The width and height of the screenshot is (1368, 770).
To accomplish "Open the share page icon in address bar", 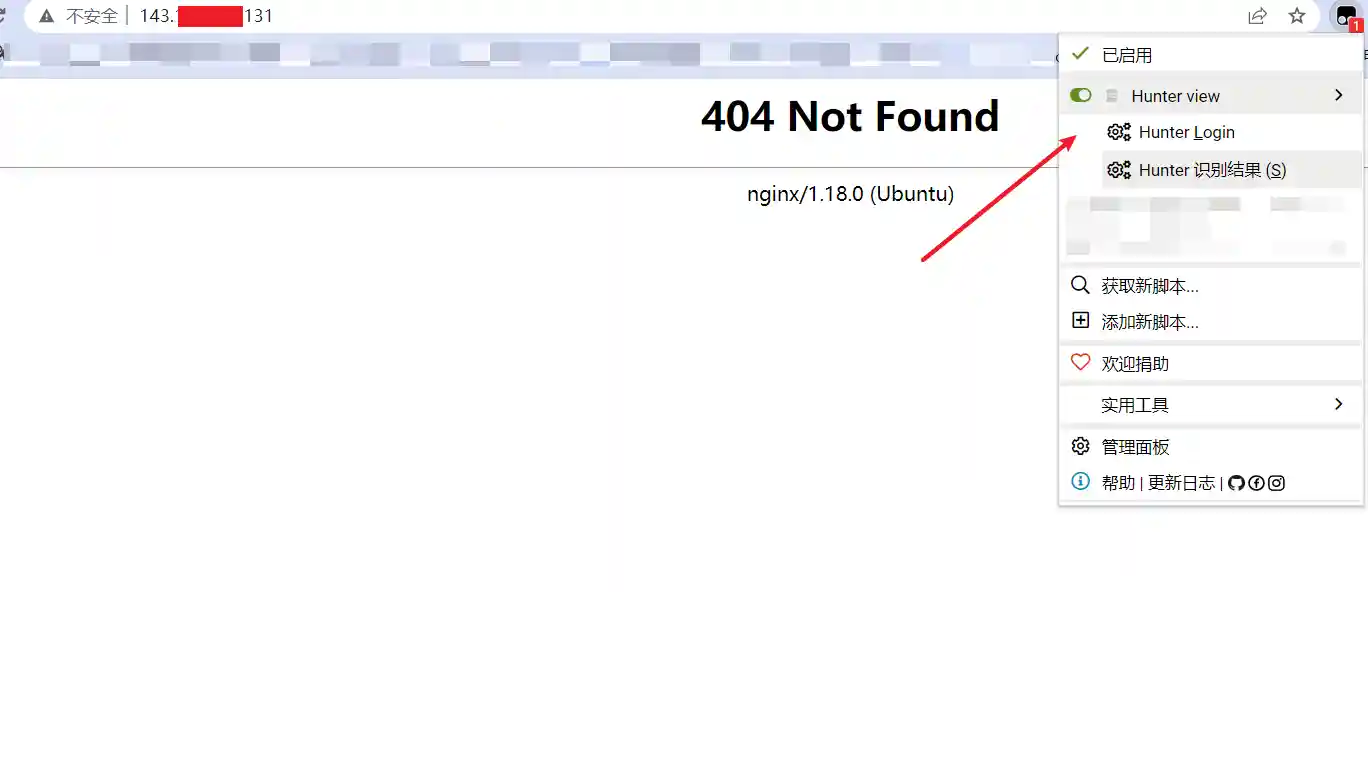I will point(1258,16).
